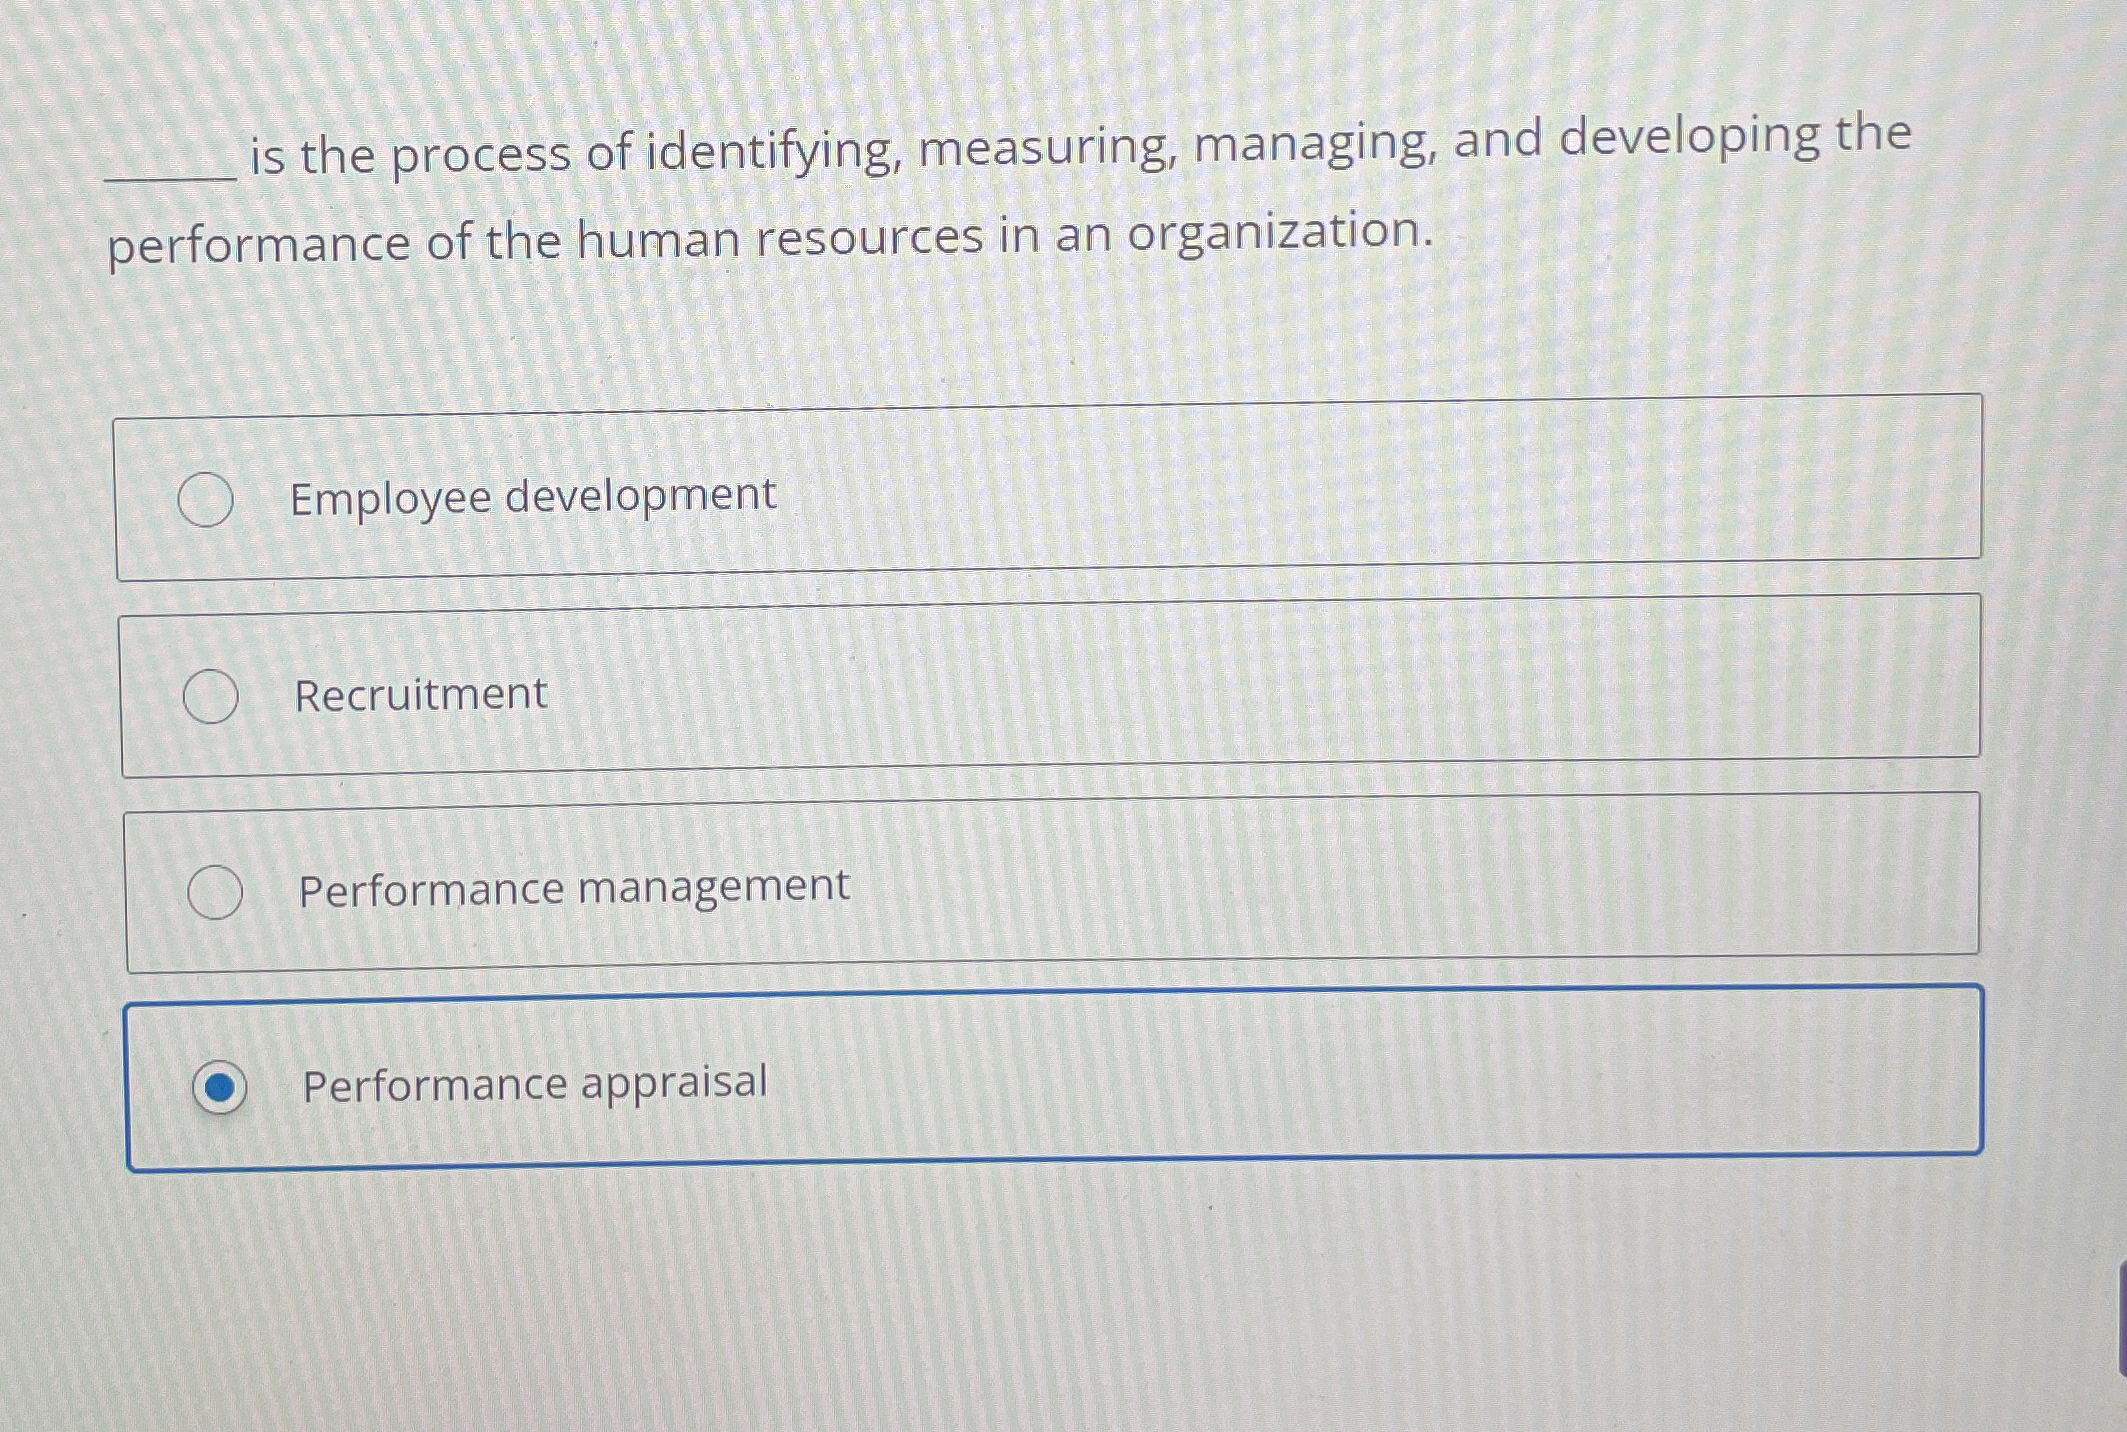
Task: Click the 'Recruitment' answer text
Action: [420, 695]
